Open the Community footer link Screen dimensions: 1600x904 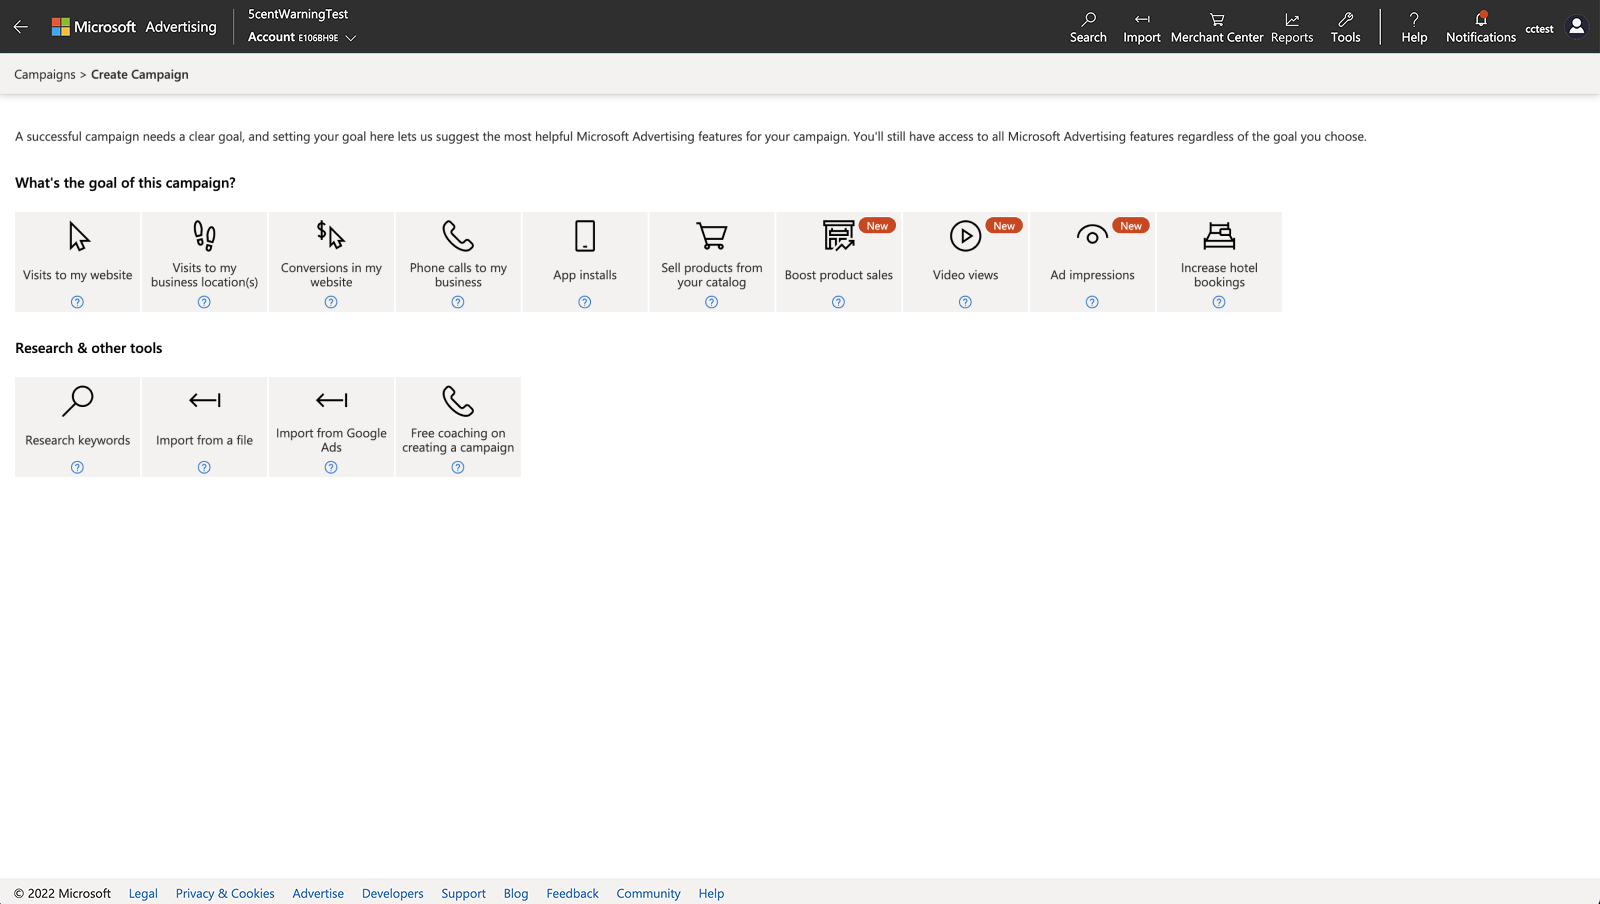[x=648, y=894]
